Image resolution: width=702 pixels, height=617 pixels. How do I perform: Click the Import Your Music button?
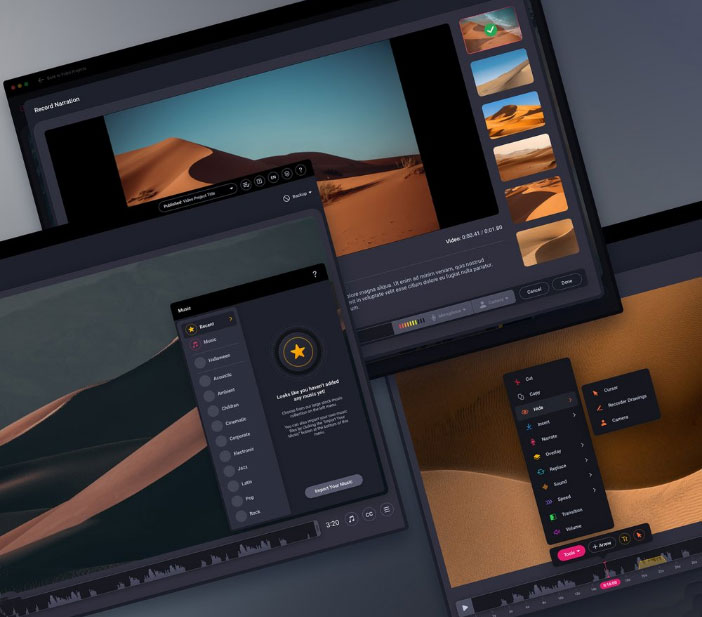click(334, 486)
